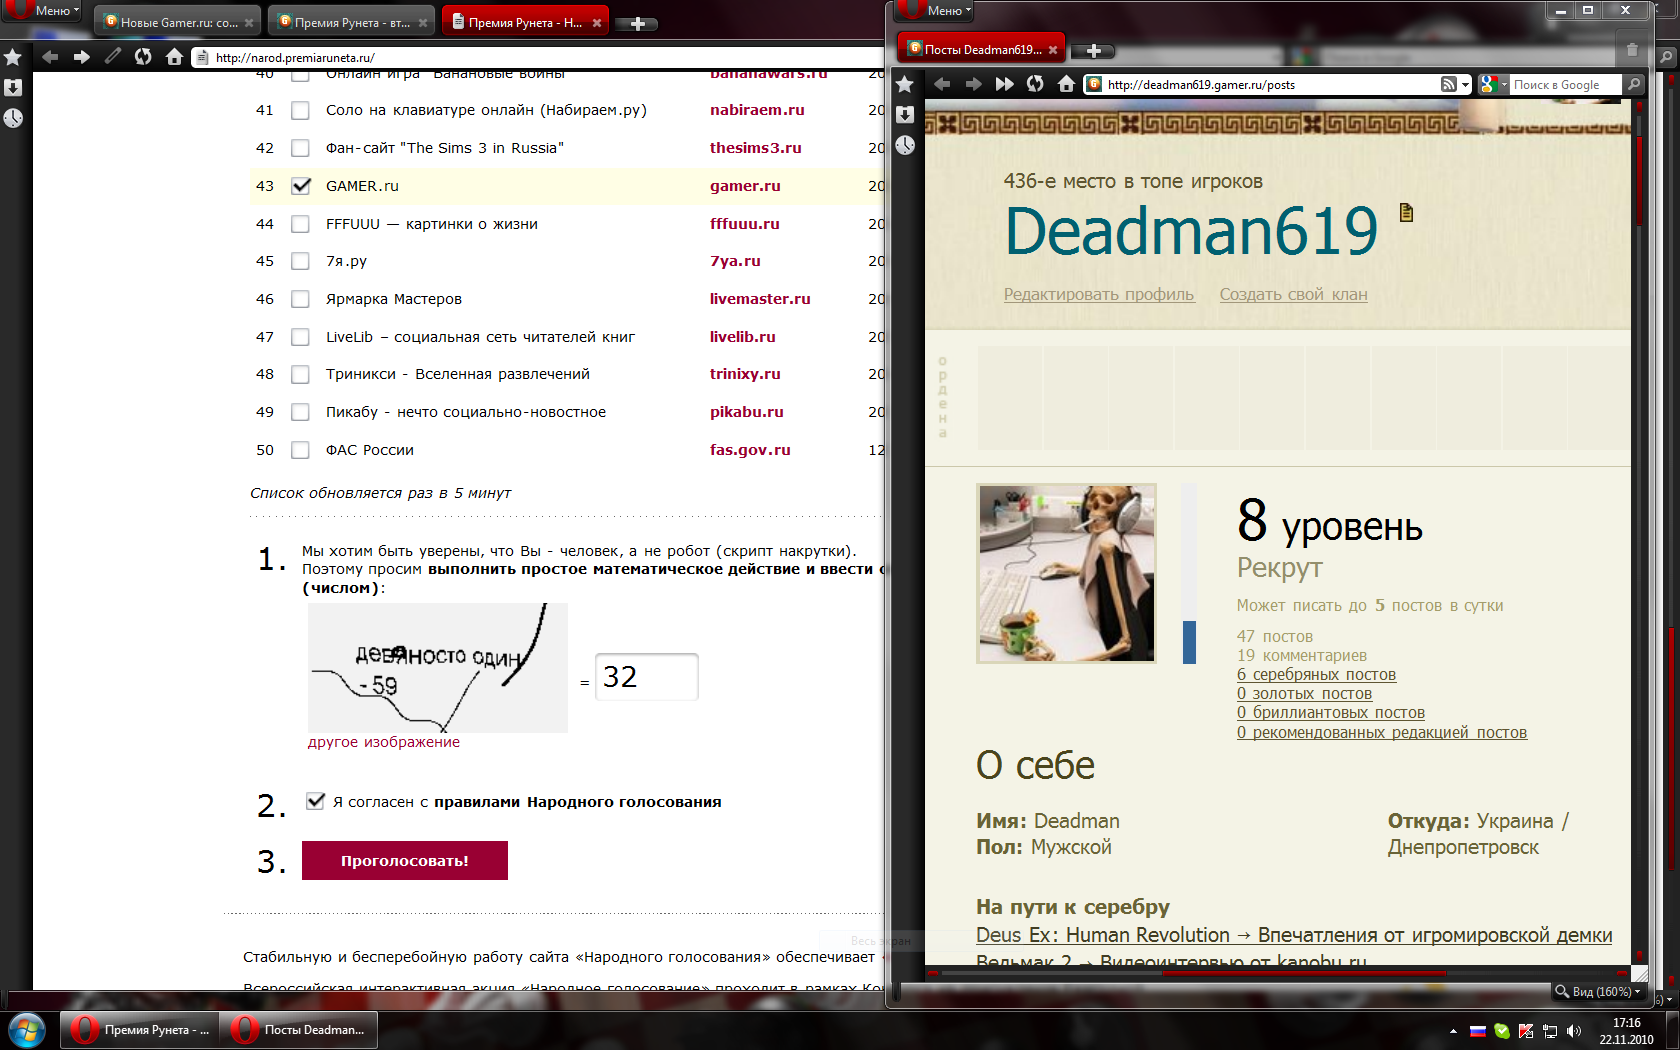The height and width of the screenshot is (1050, 1680).
Task: Go forward in left browser window
Action: [82, 57]
